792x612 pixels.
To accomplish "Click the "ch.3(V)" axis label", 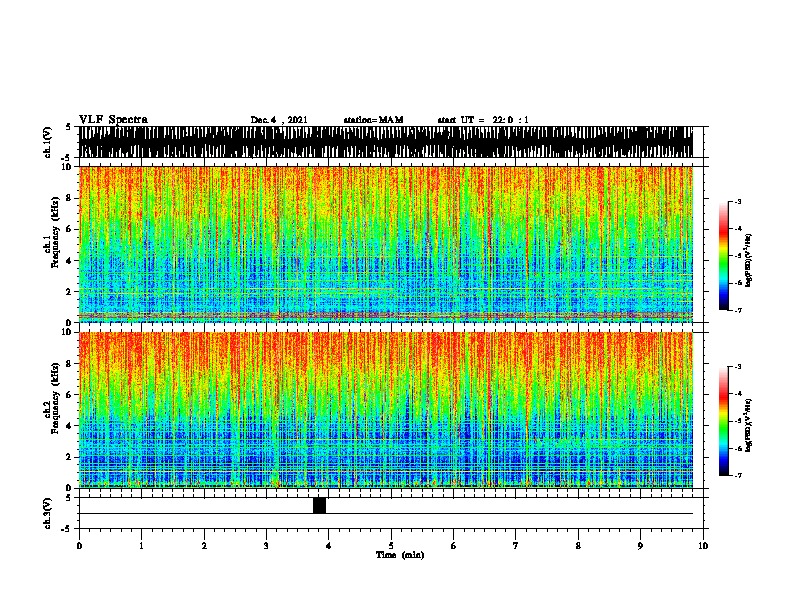I will 47,513.
